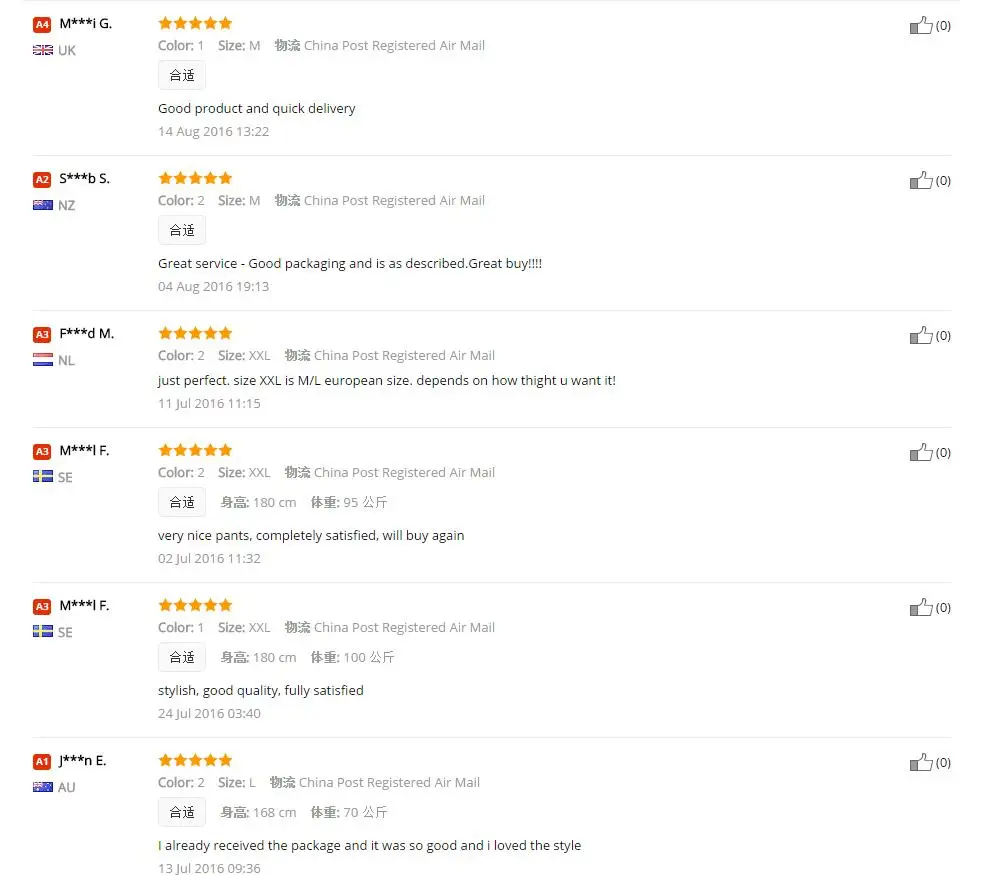The height and width of the screenshot is (875, 986).
Task: Upvote J***n E. review from AU
Action: 921,762
